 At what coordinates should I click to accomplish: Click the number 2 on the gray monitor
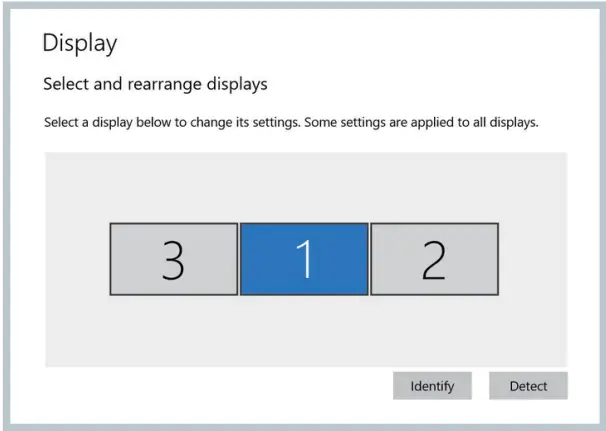click(x=434, y=259)
